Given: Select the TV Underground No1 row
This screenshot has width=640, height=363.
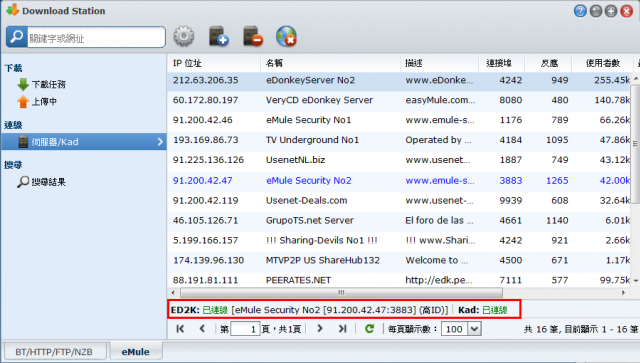Looking at the screenshot, I should point(400,140).
